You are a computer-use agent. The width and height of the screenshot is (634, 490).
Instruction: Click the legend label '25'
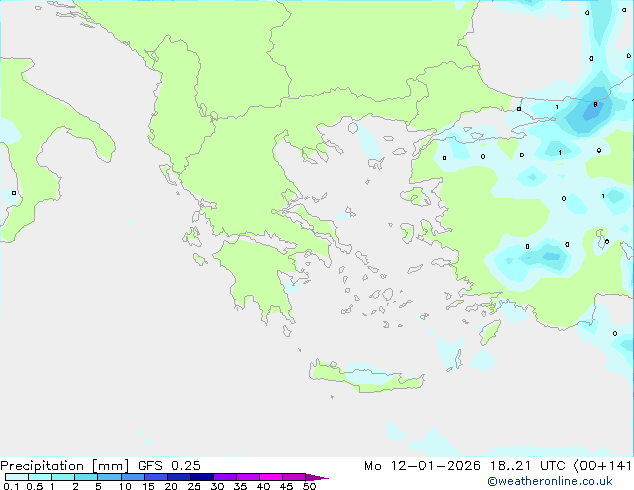click(x=194, y=486)
